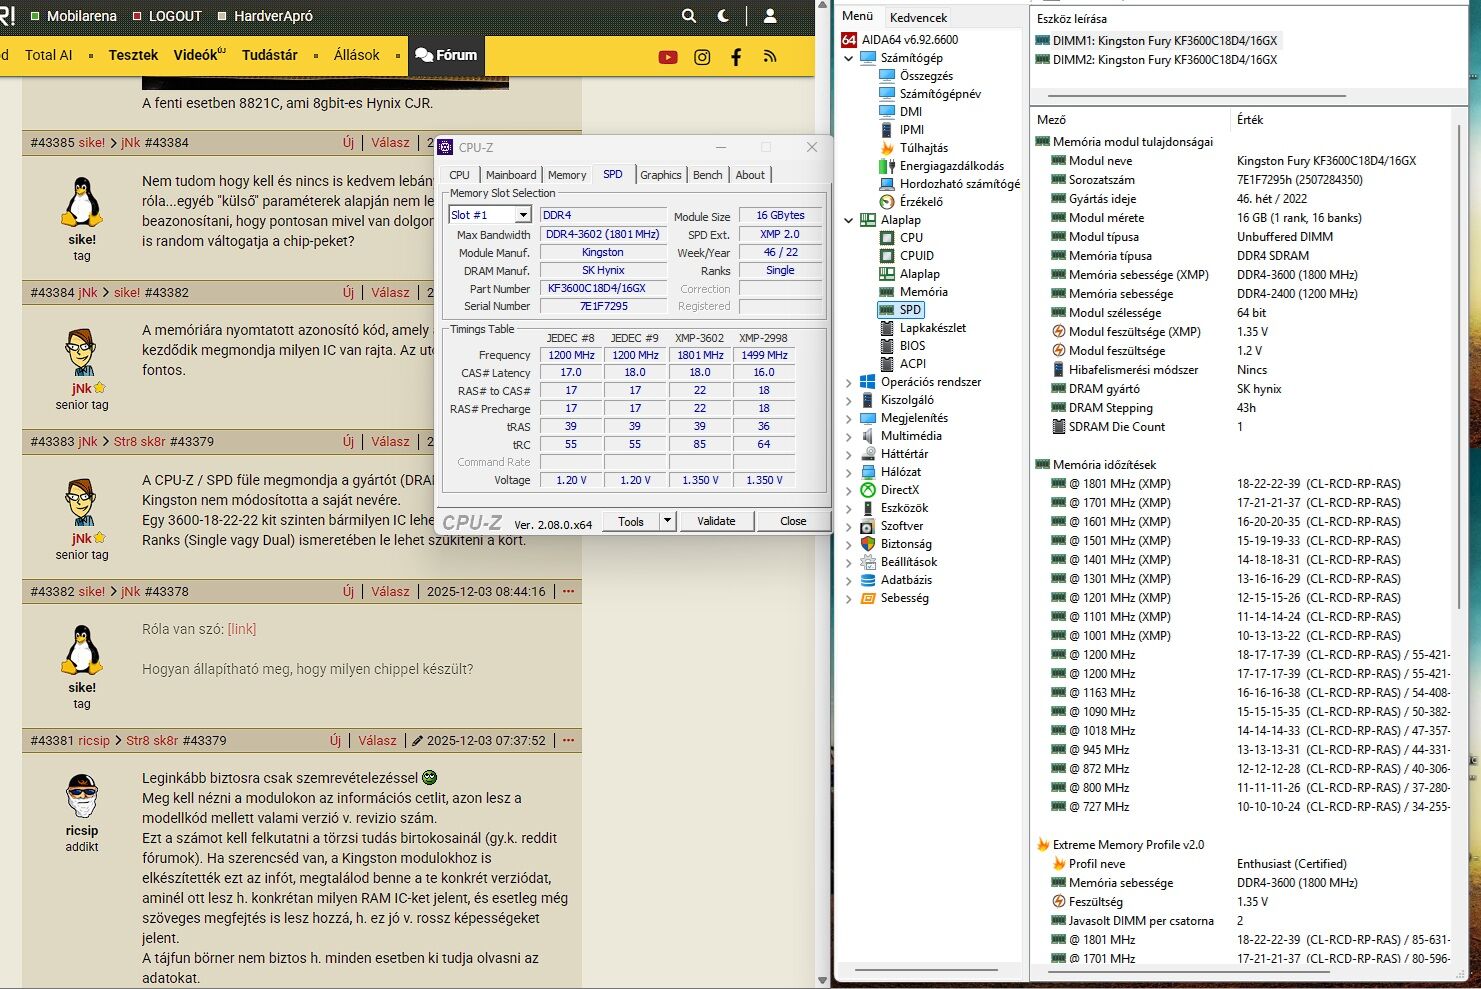Collapse Számítógép node in AIDA64 tree
This screenshot has width=1481, height=989.
pos(849,58)
